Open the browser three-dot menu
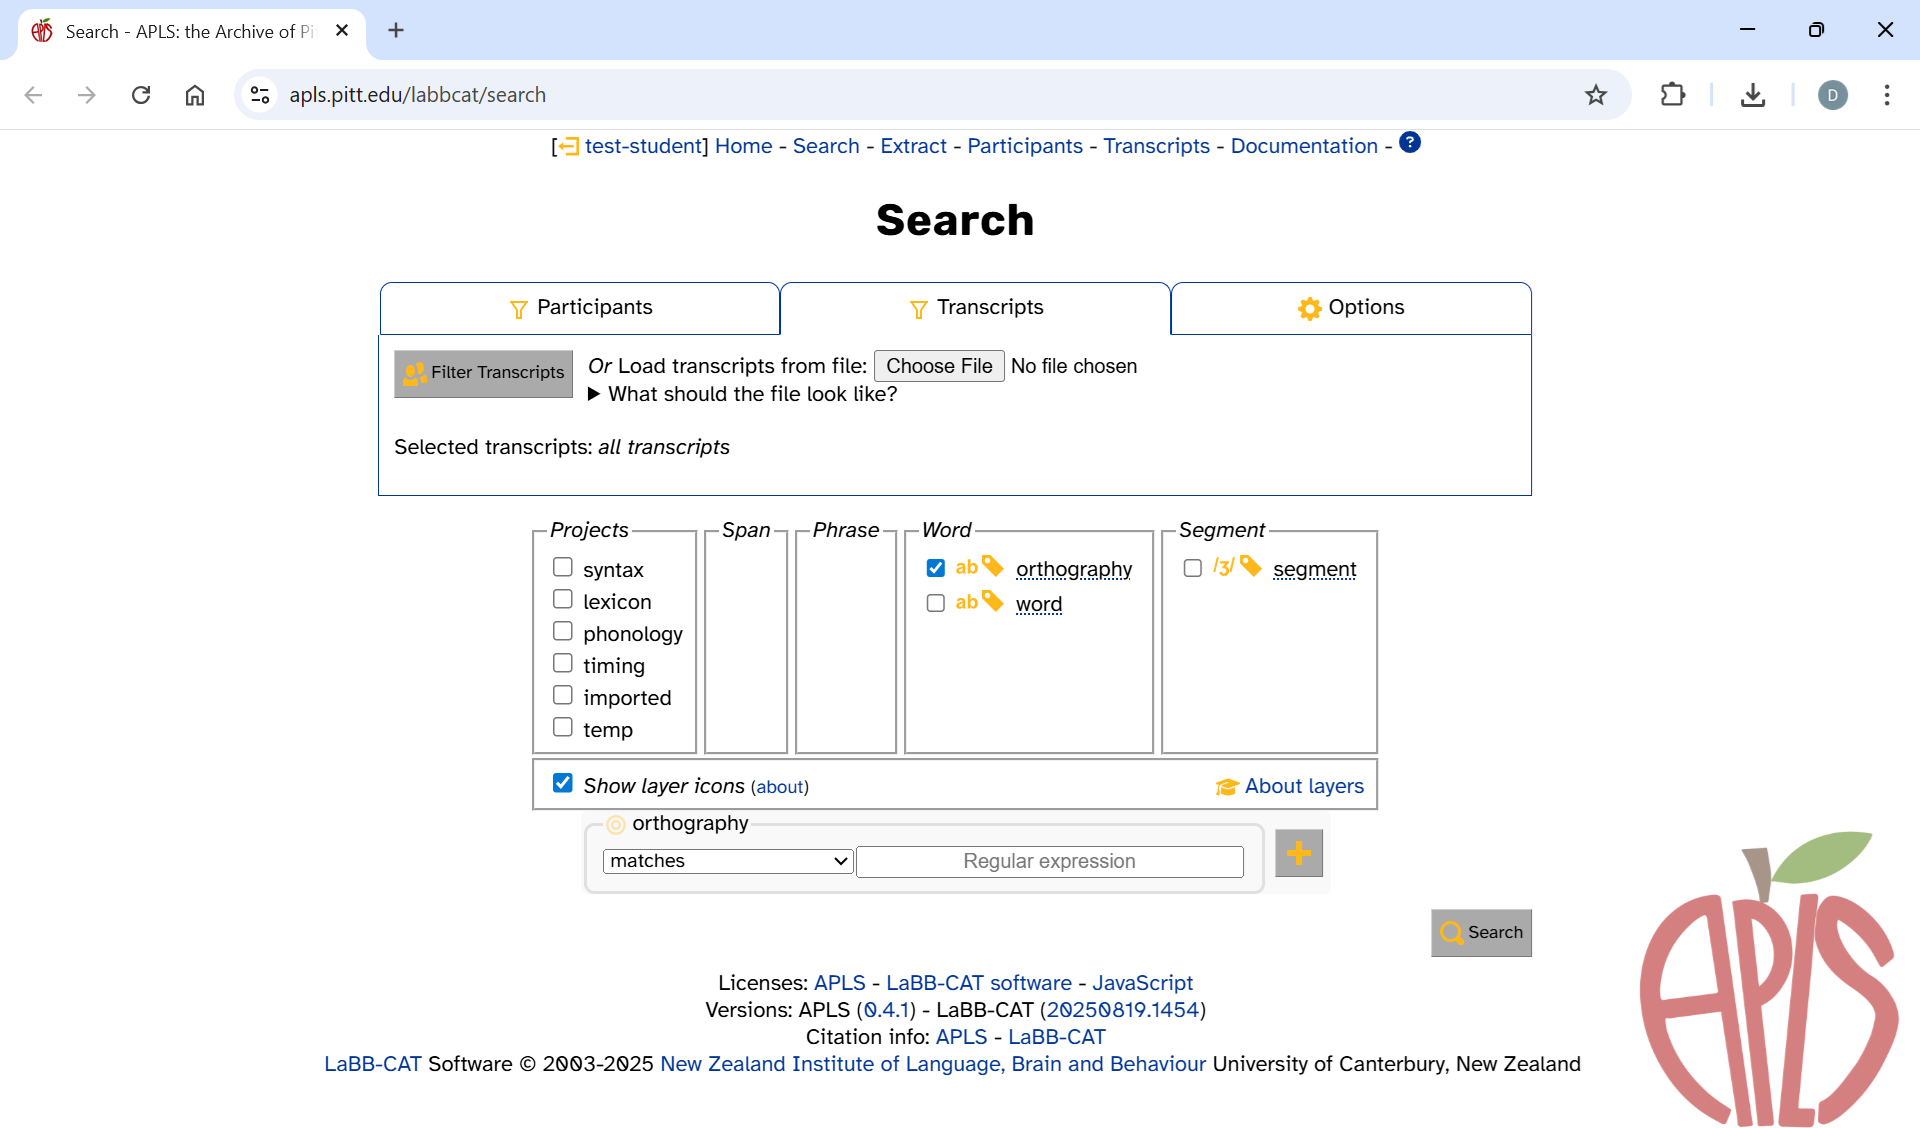 (x=1886, y=95)
